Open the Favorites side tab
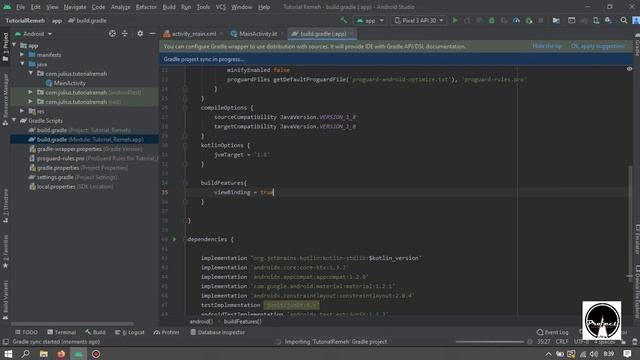Screen dimensions: 640x360 5,251
